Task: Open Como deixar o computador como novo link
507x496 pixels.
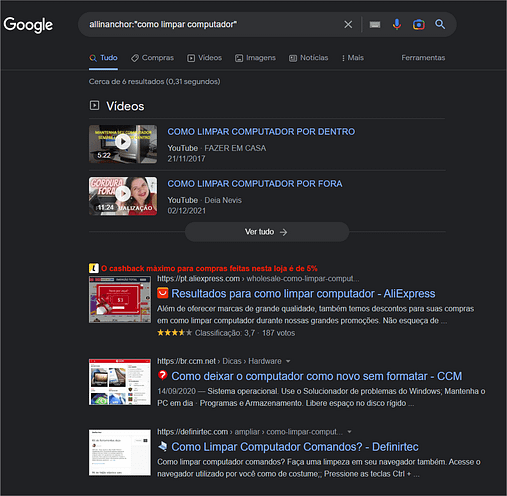Action: (x=316, y=376)
